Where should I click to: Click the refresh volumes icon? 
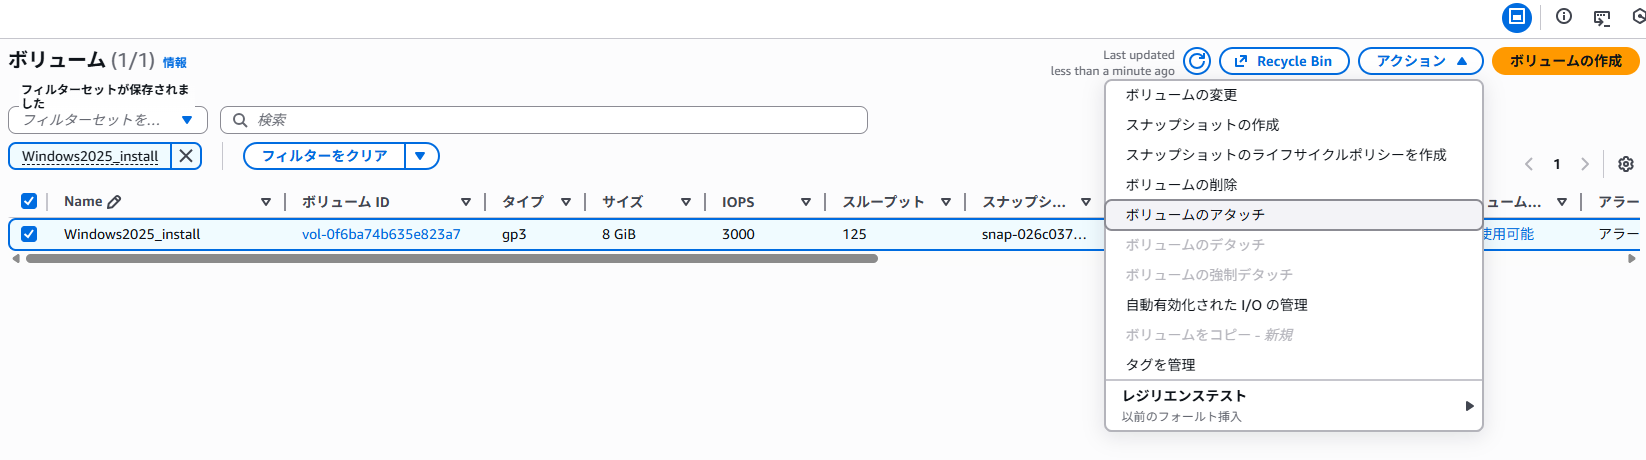[x=1197, y=61]
